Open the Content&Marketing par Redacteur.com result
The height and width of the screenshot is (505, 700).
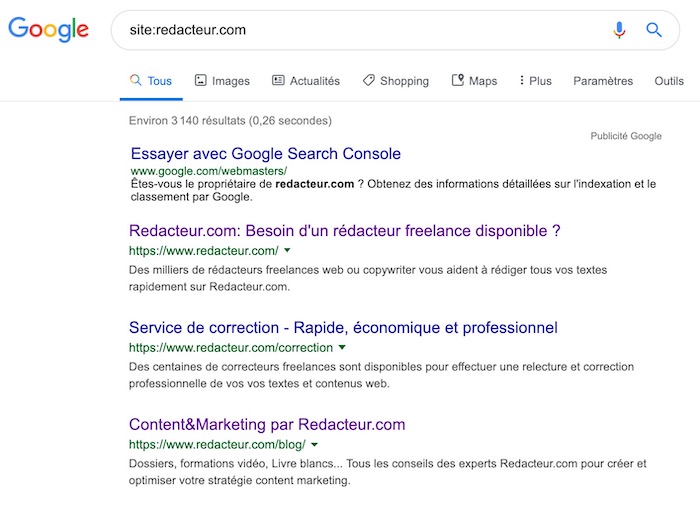click(x=267, y=424)
